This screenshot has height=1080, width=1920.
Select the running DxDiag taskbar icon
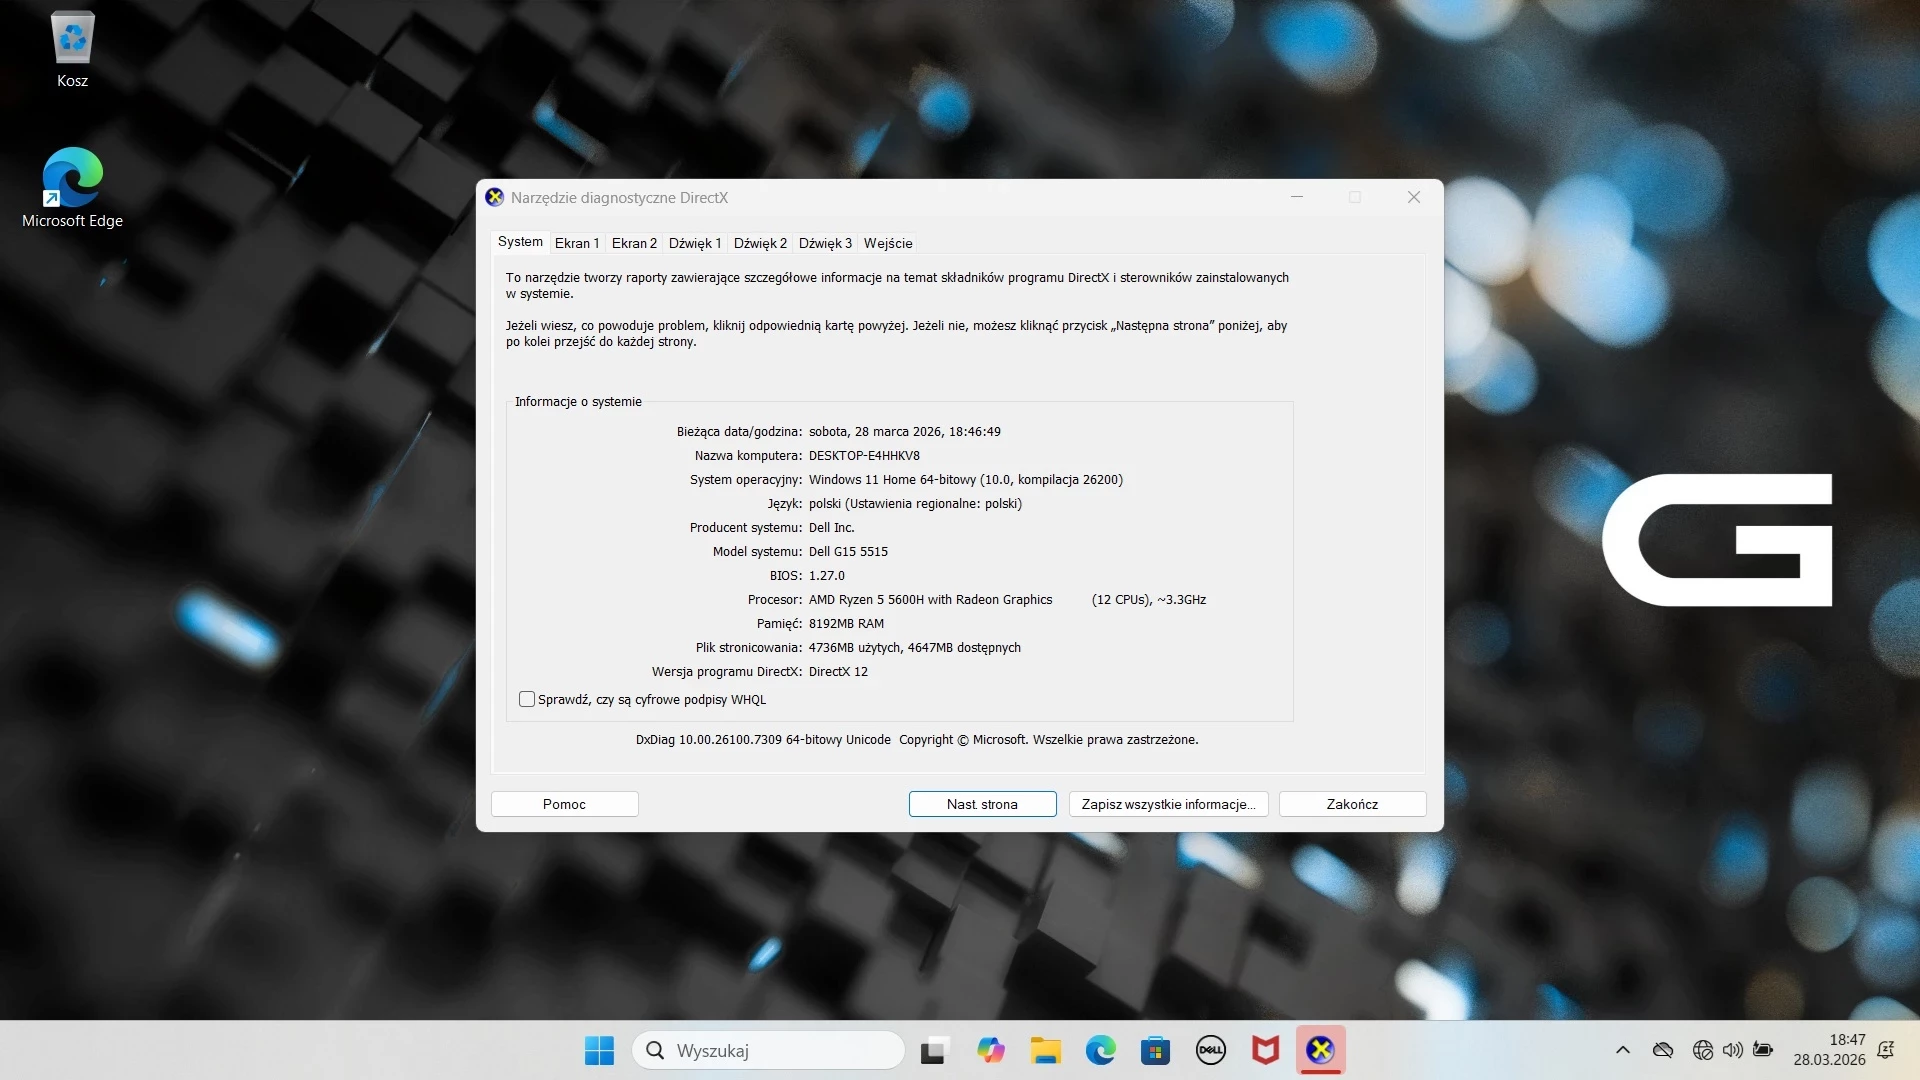click(x=1320, y=1050)
